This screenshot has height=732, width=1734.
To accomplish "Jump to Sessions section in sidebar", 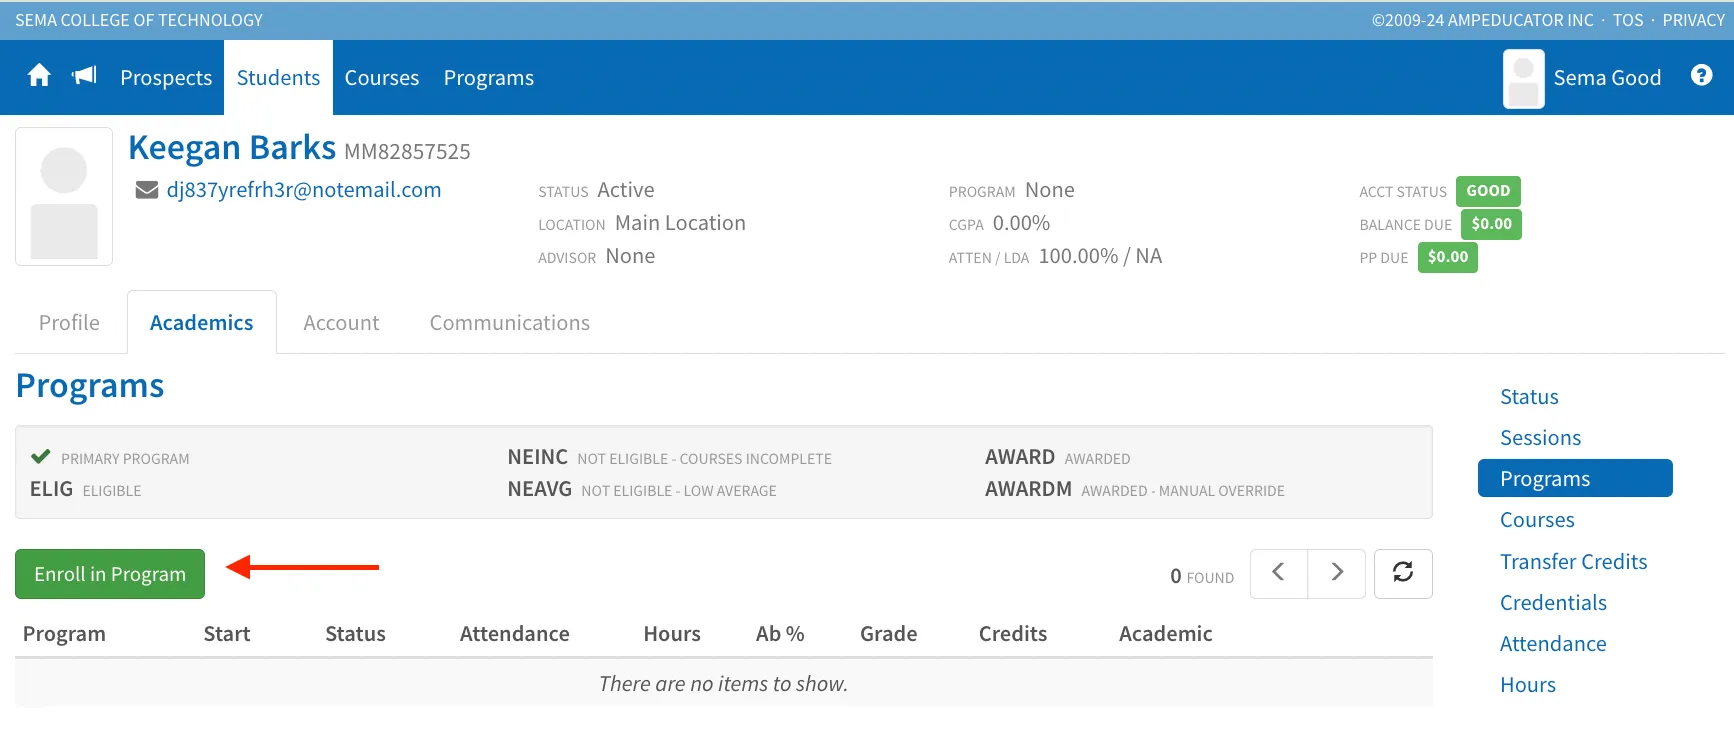I will click(1540, 438).
